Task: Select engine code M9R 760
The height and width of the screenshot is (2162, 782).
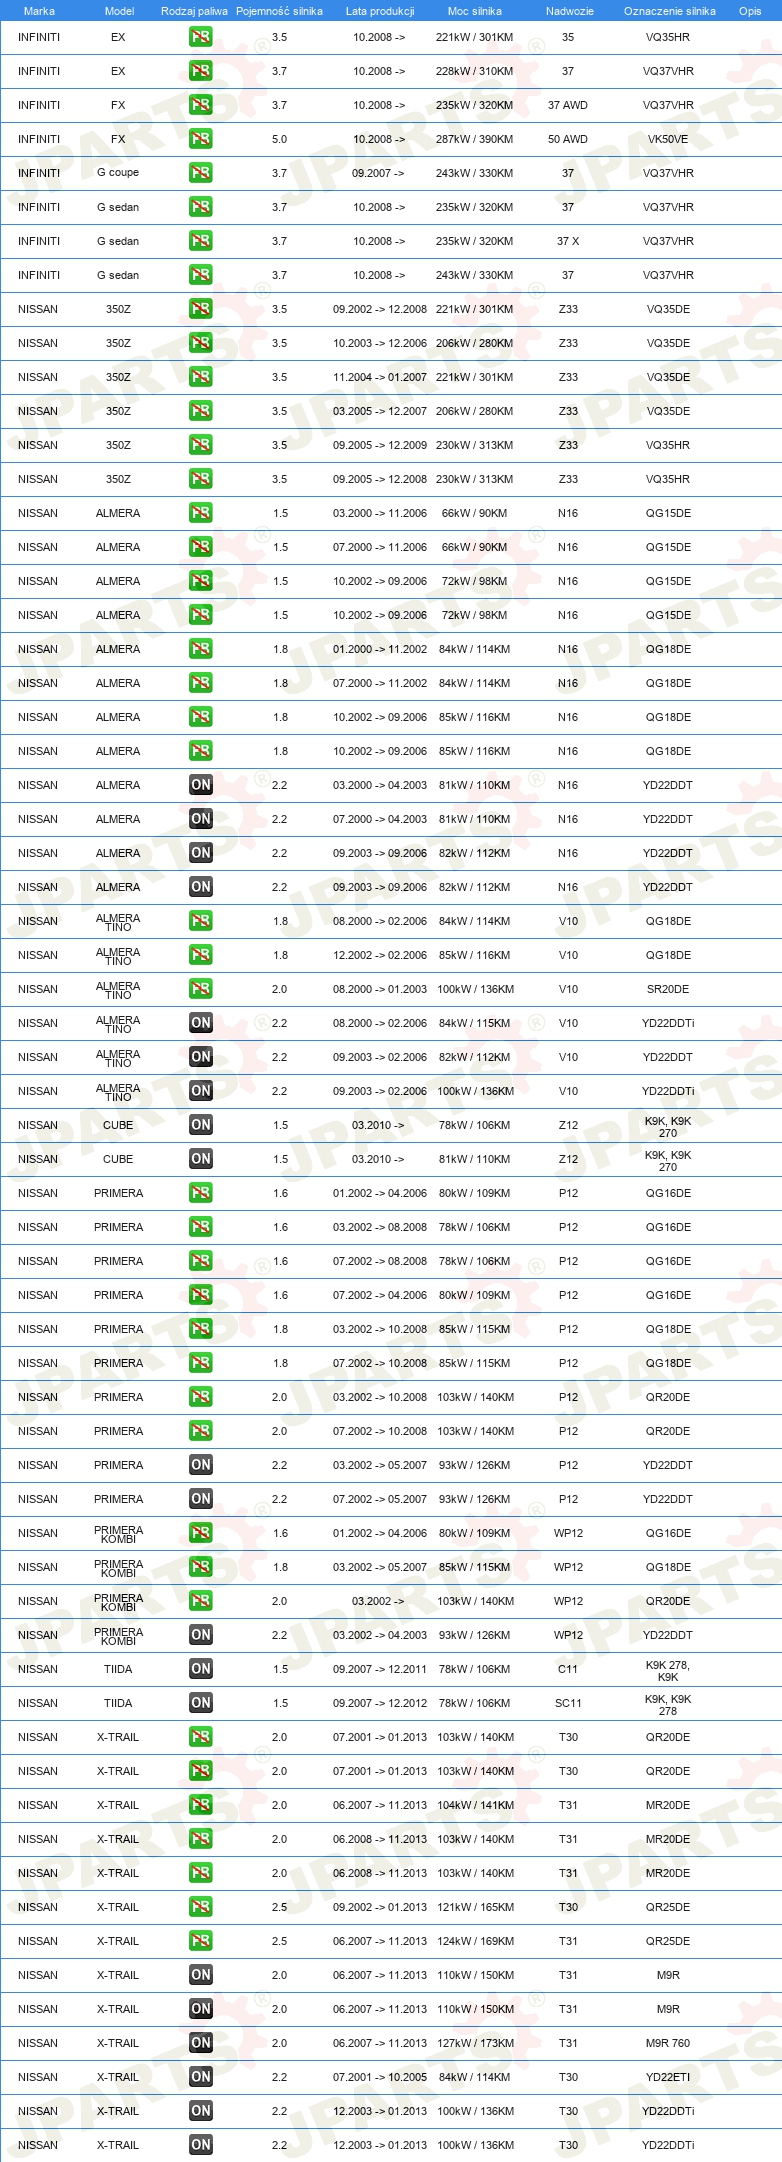Action: pos(668,2043)
